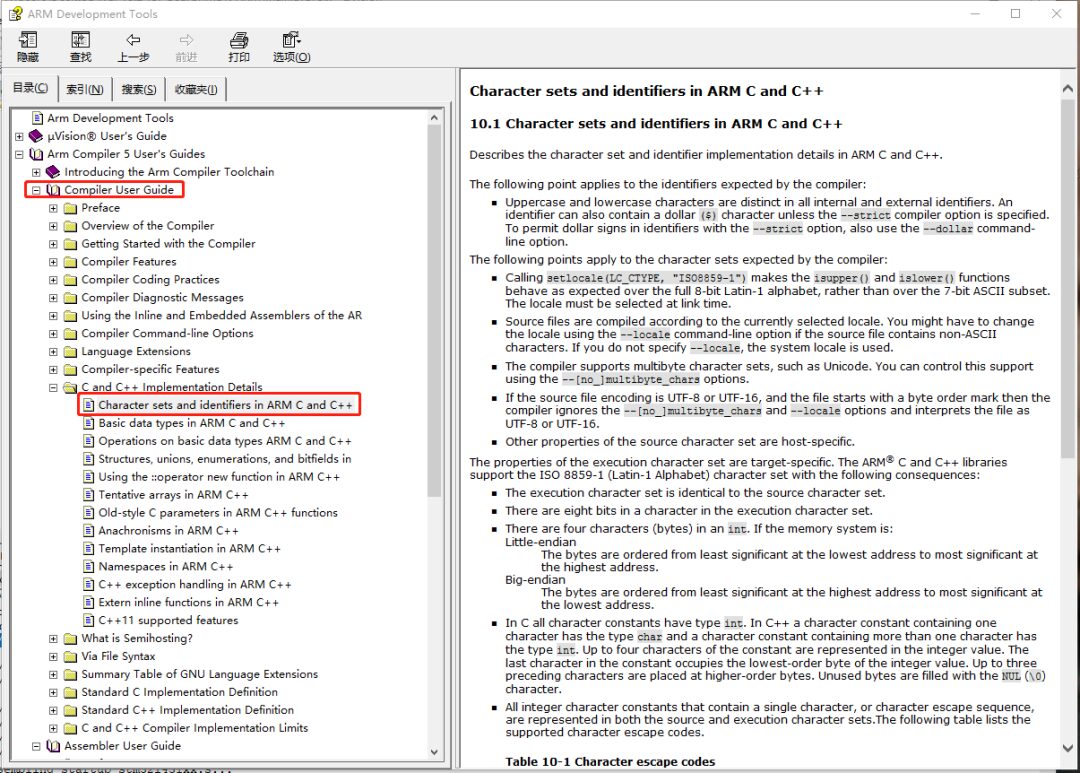The width and height of the screenshot is (1080, 773).
Task: Open C++ exception handling in ARM C++ topic
Action: click(x=195, y=584)
